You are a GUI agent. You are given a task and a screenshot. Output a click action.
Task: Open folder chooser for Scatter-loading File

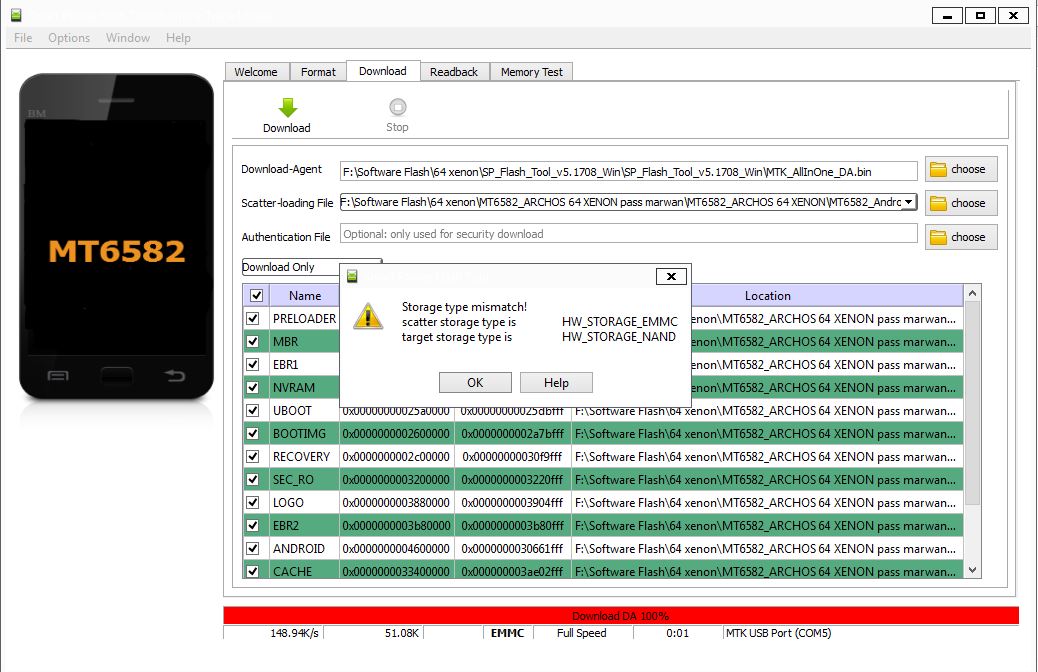tap(961, 203)
